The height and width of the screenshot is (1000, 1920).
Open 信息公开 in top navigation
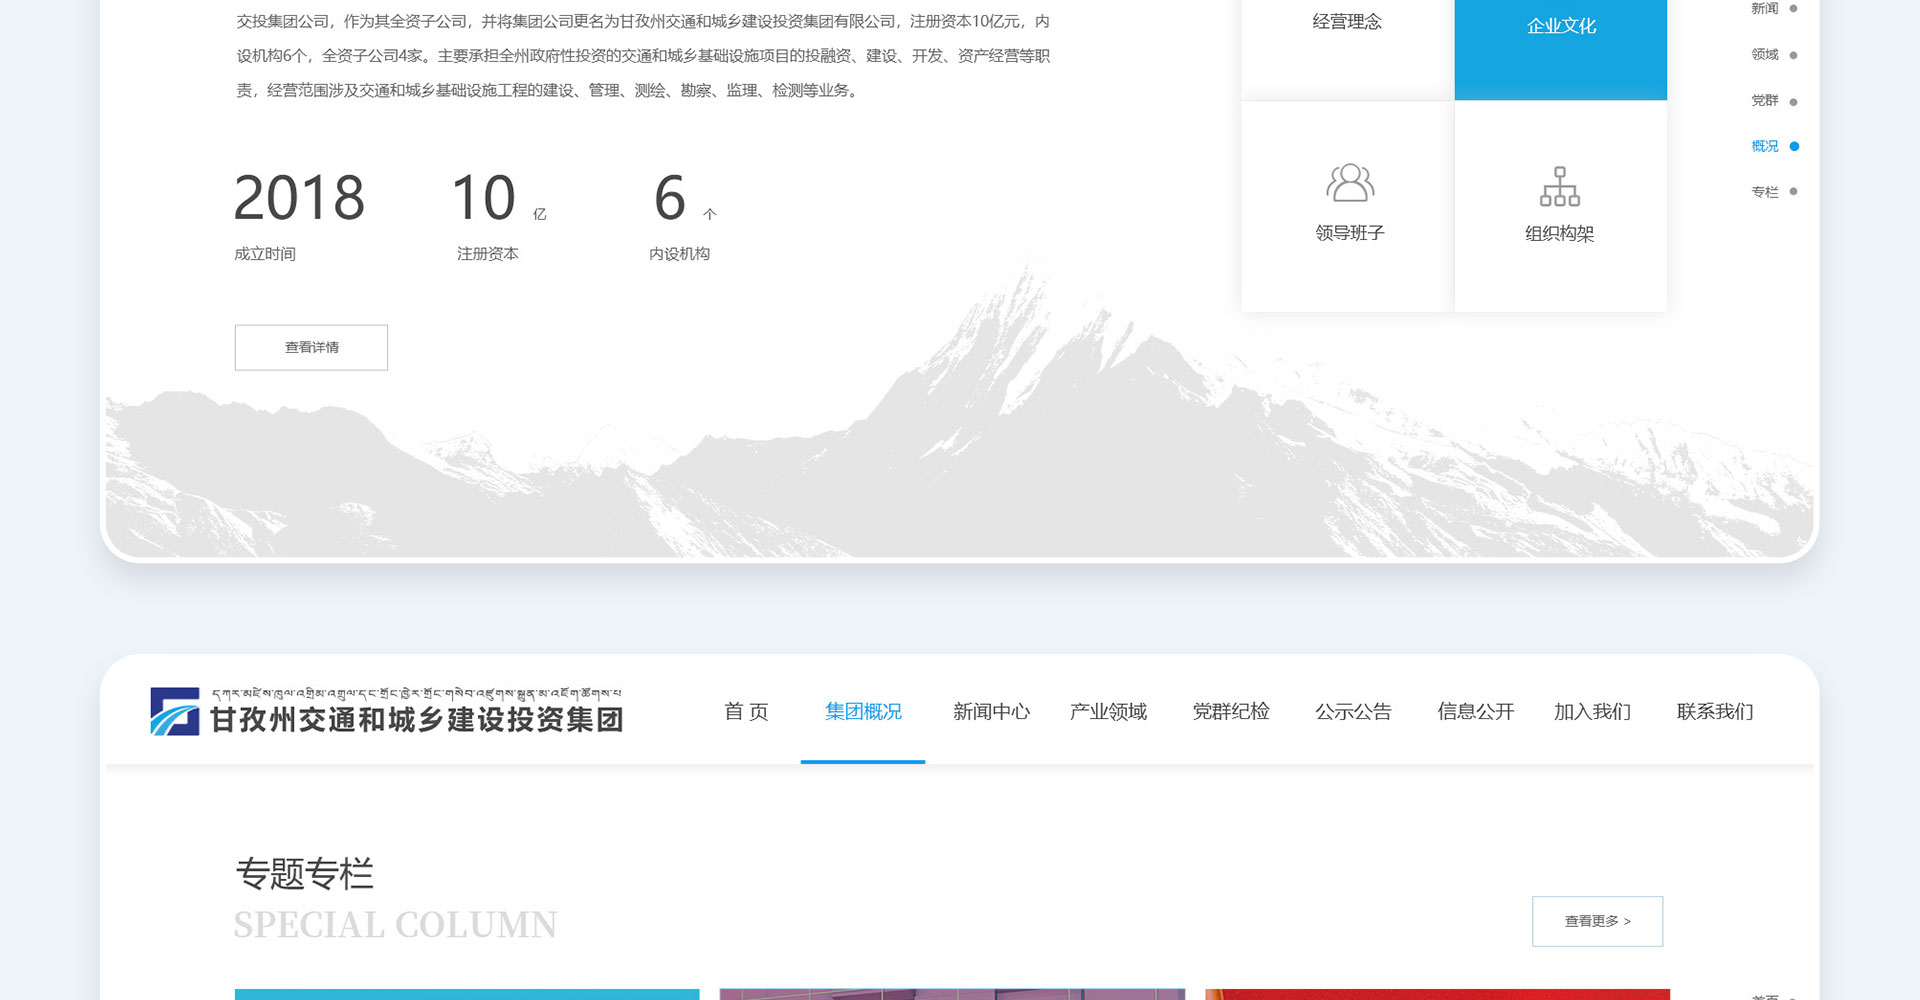pyautogui.click(x=1475, y=712)
